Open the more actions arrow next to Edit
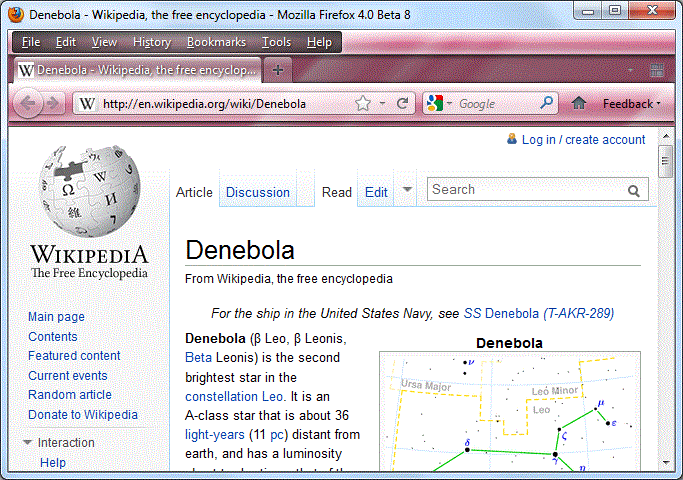 point(407,189)
